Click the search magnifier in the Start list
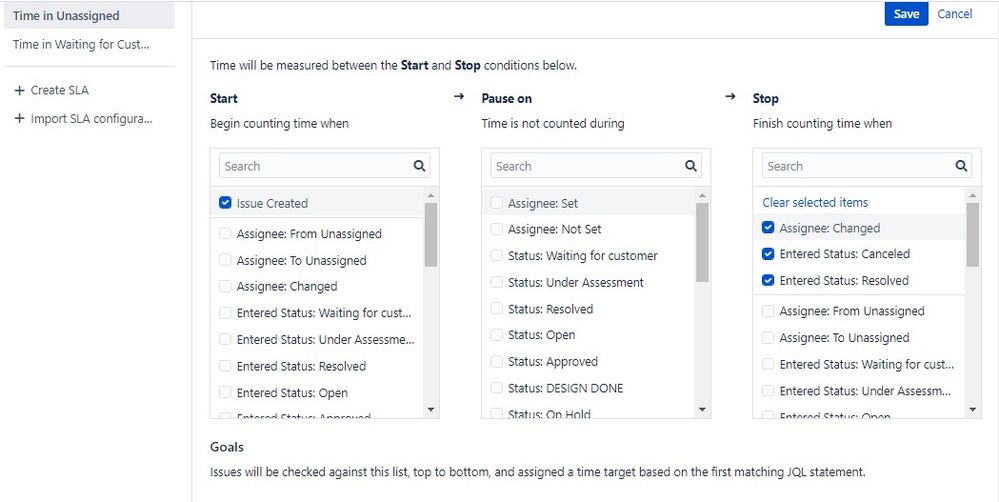 (419, 166)
